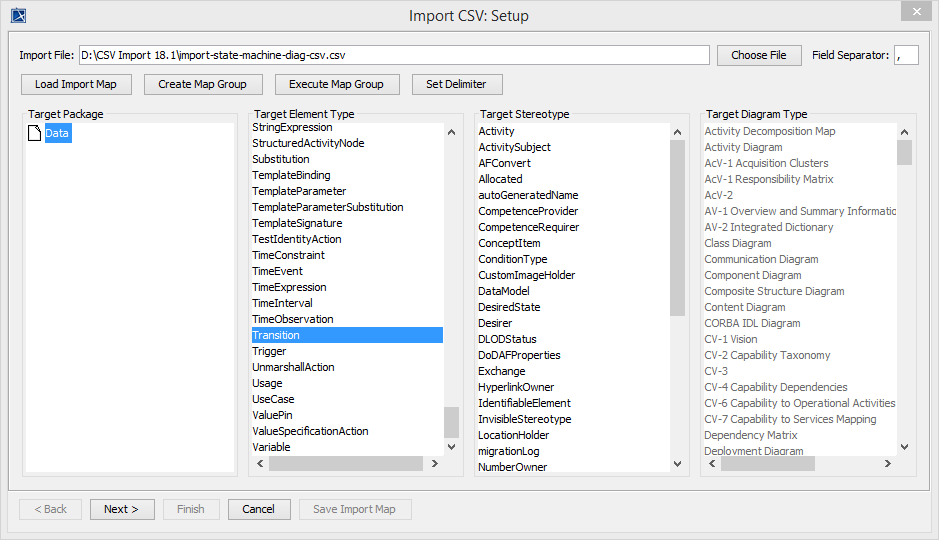This screenshot has height=540, width=939.
Task: Pick Class Diagram in diagram type list
Action: pyautogui.click(x=738, y=243)
